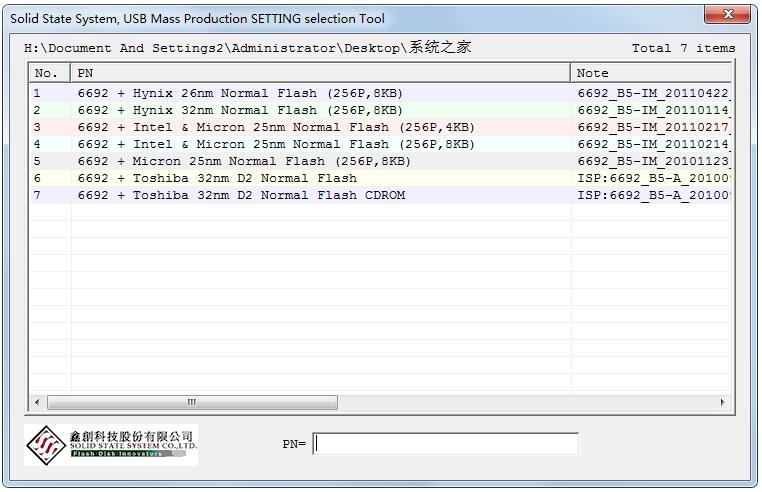Viewport: 762px width, 492px height.
Task: Click the horizontal scrollbar left arrow
Action: 37,403
